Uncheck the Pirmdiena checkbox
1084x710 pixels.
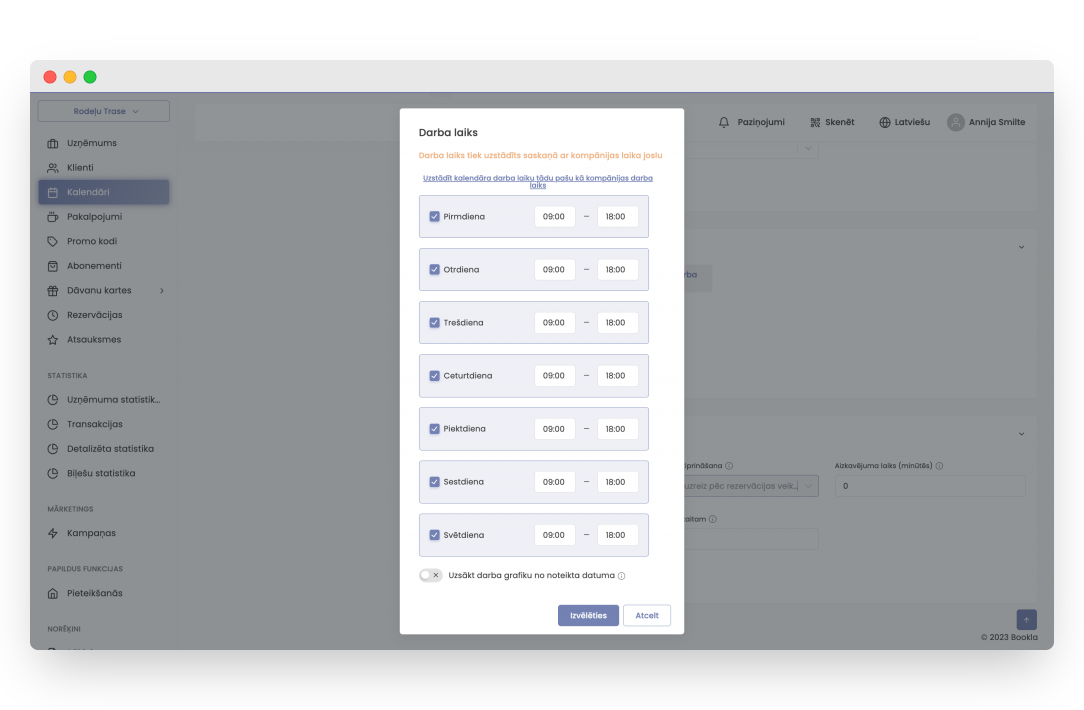coord(435,216)
